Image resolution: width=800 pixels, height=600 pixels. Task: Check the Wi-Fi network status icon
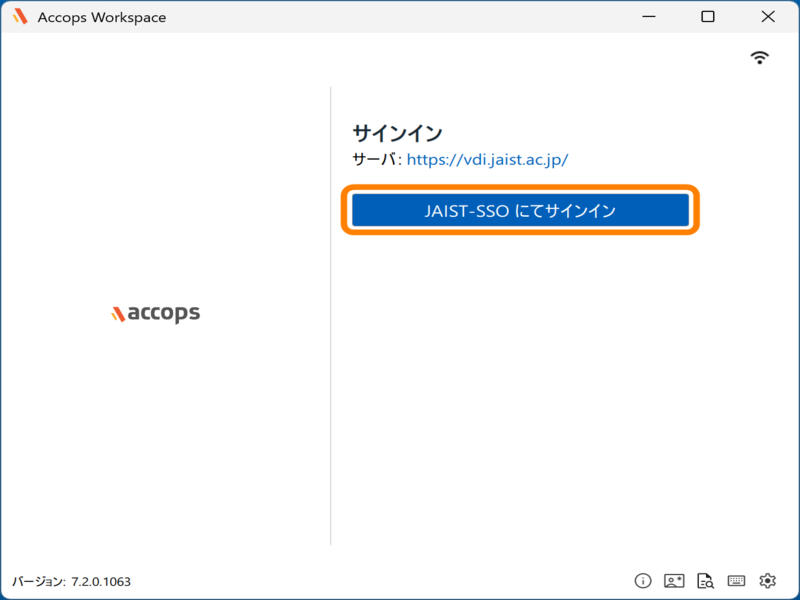[x=760, y=58]
